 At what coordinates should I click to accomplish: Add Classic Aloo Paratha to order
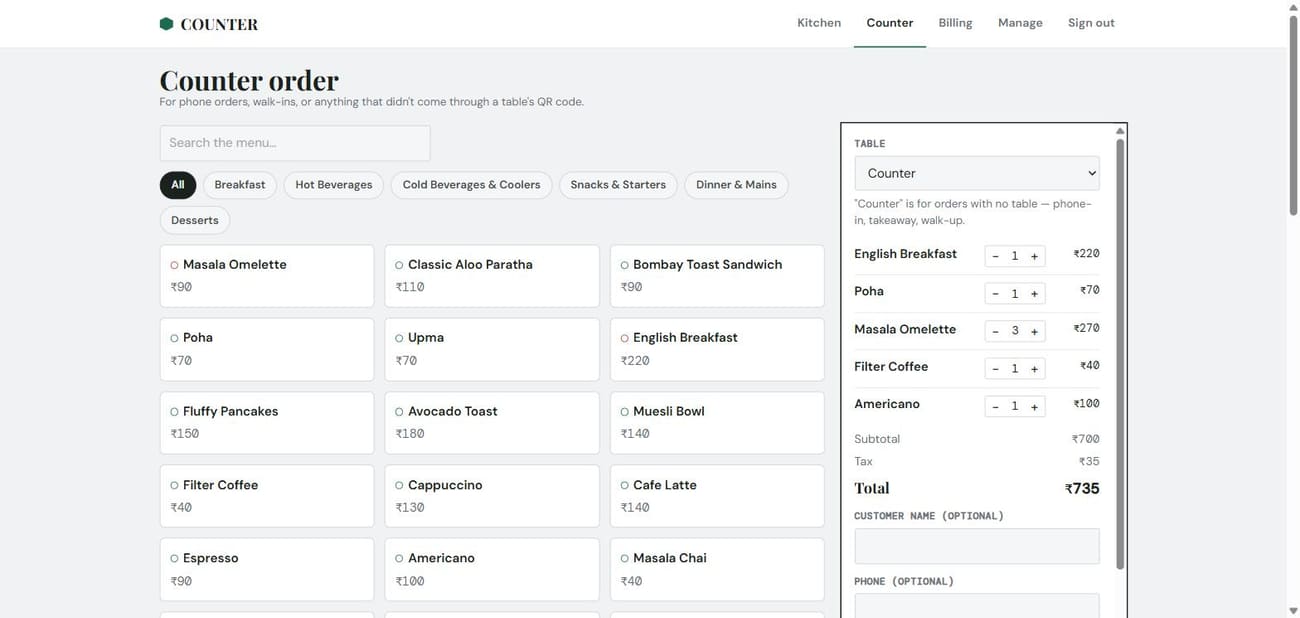point(492,276)
